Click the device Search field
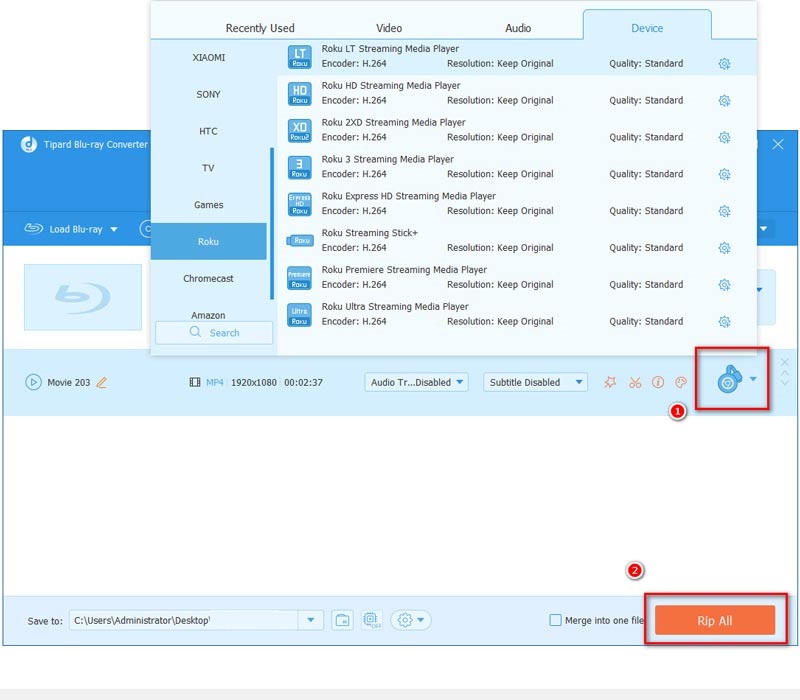The image size is (800, 700). (x=214, y=333)
